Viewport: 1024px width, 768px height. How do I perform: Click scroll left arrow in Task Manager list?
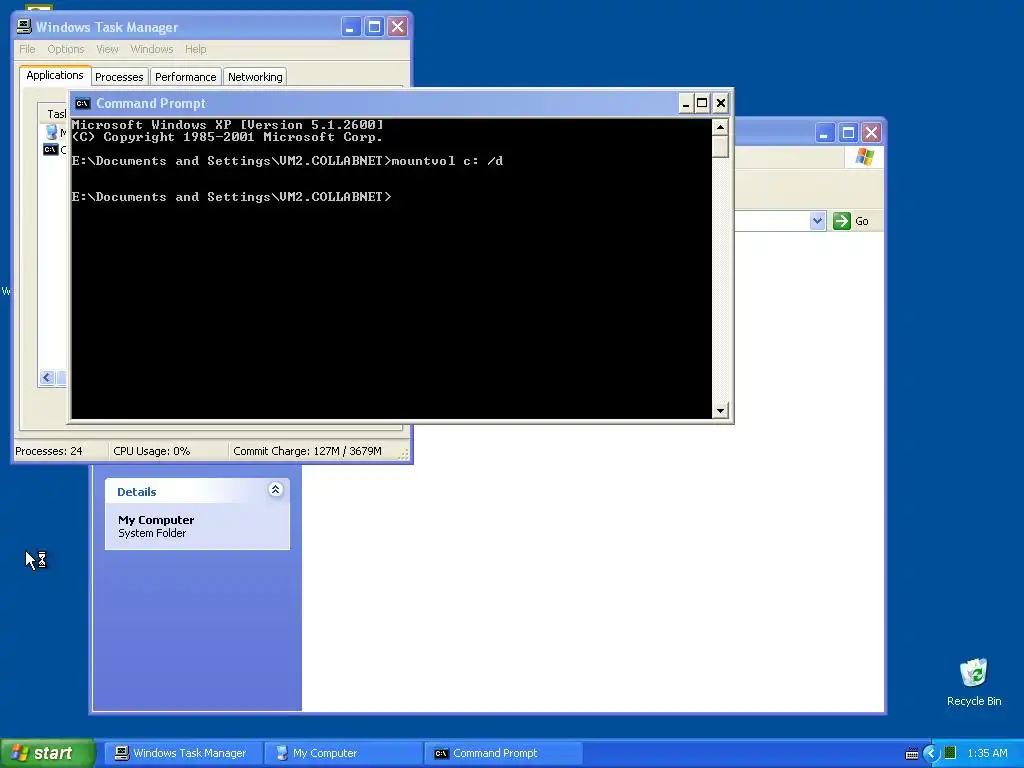(46, 377)
